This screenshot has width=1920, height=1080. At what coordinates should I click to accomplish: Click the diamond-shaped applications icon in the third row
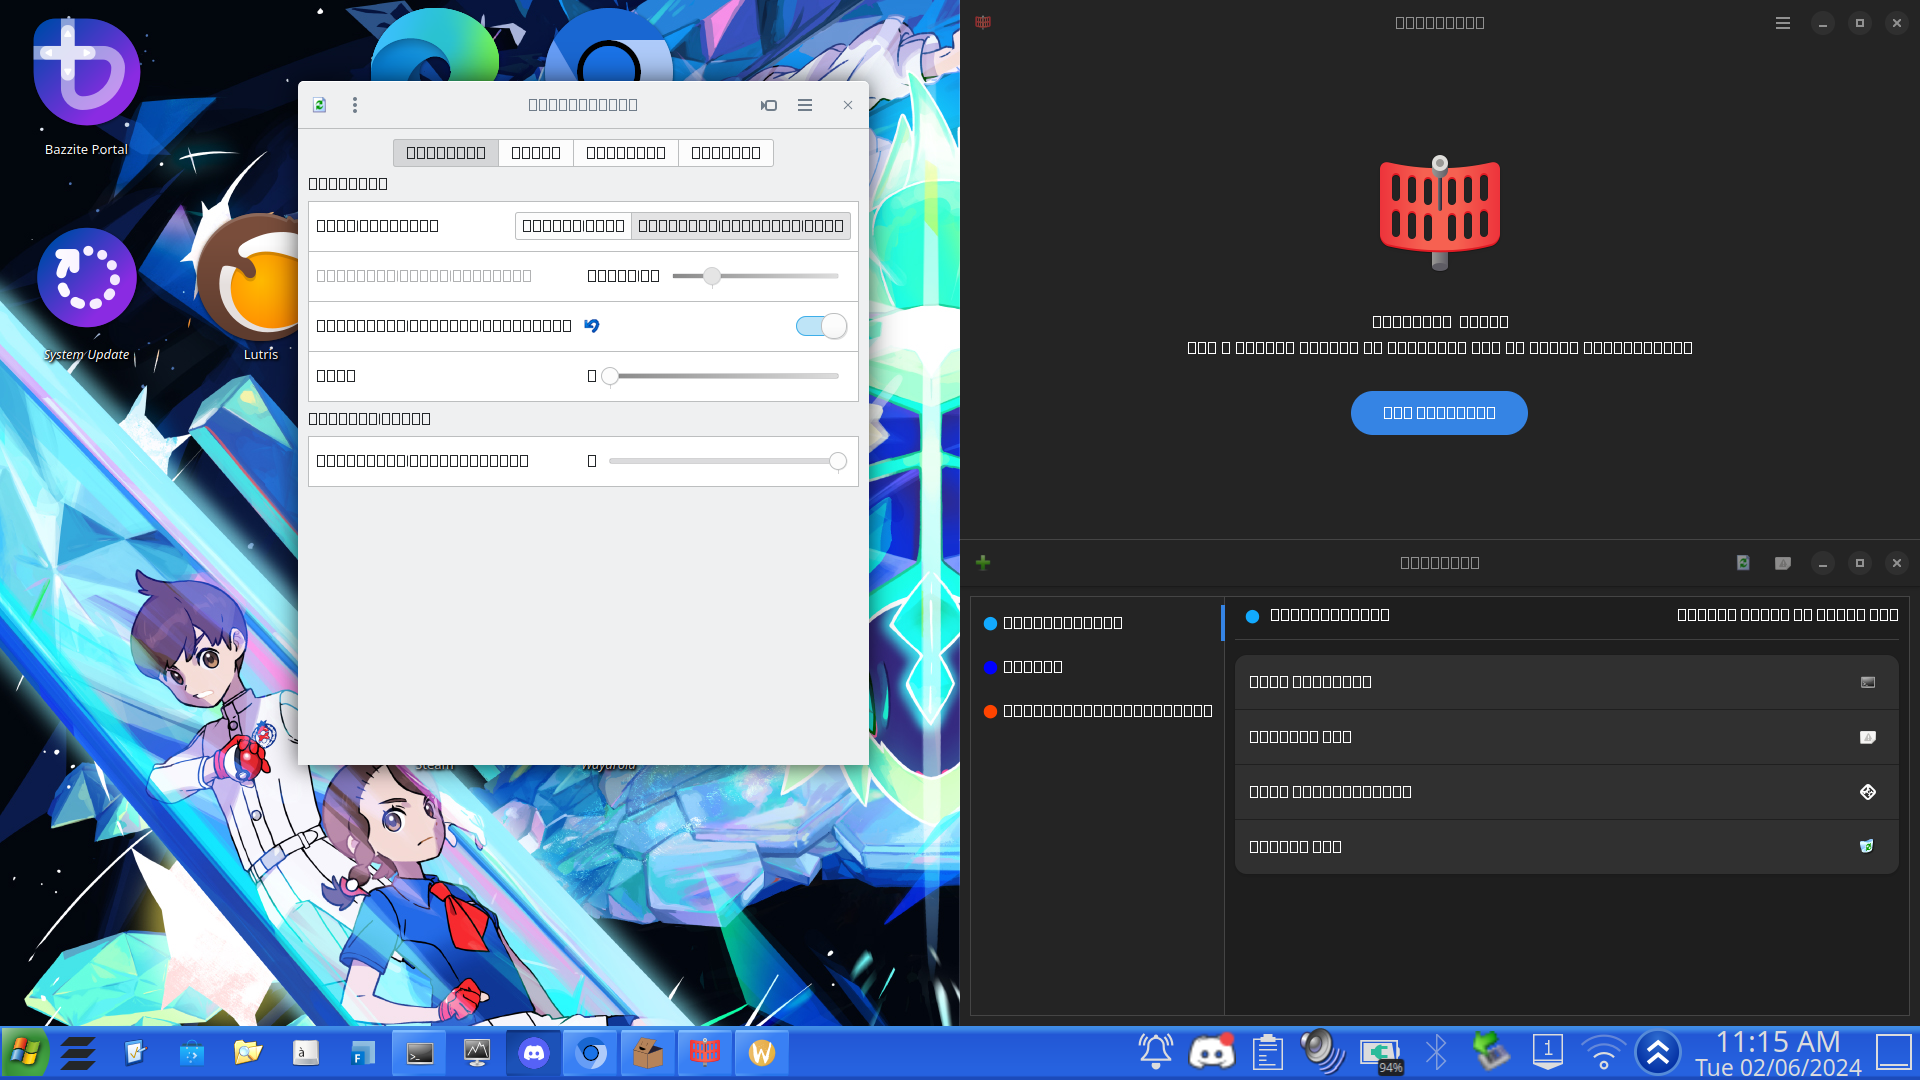1867,792
